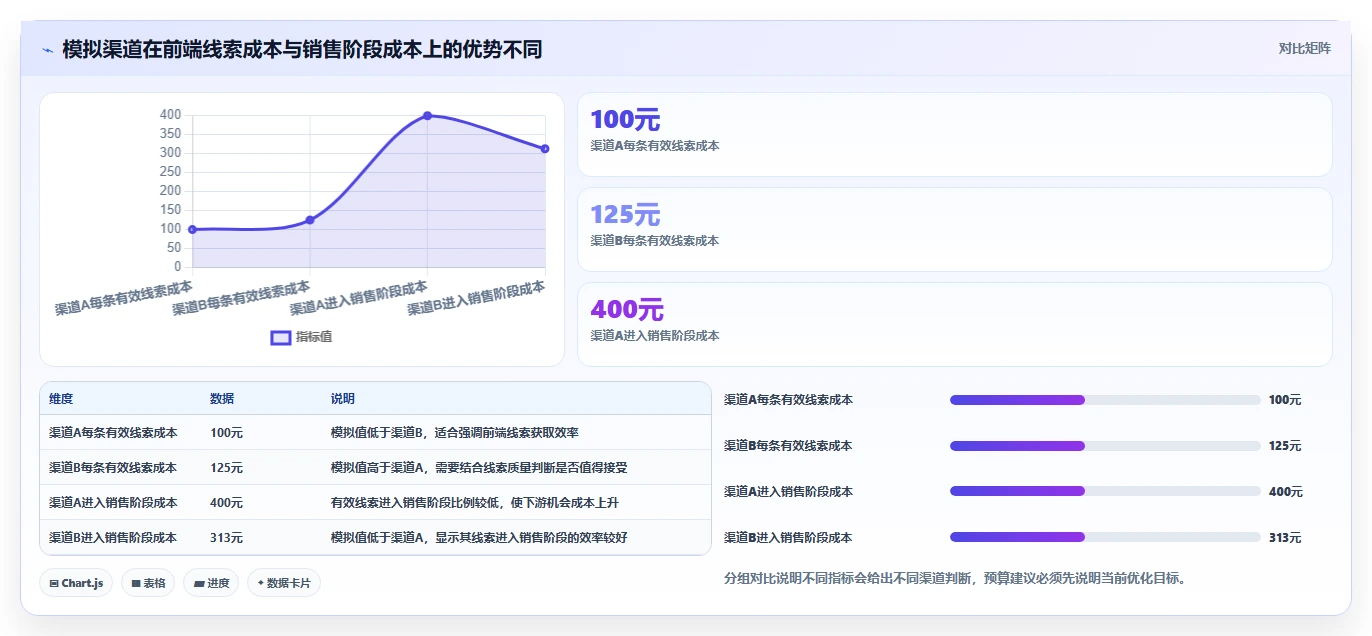Click the chart x-axis label 渠道A进入销售阶段成本
This screenshot has width=1372, height=636.
pyautogui.click(x=357, y=299)
